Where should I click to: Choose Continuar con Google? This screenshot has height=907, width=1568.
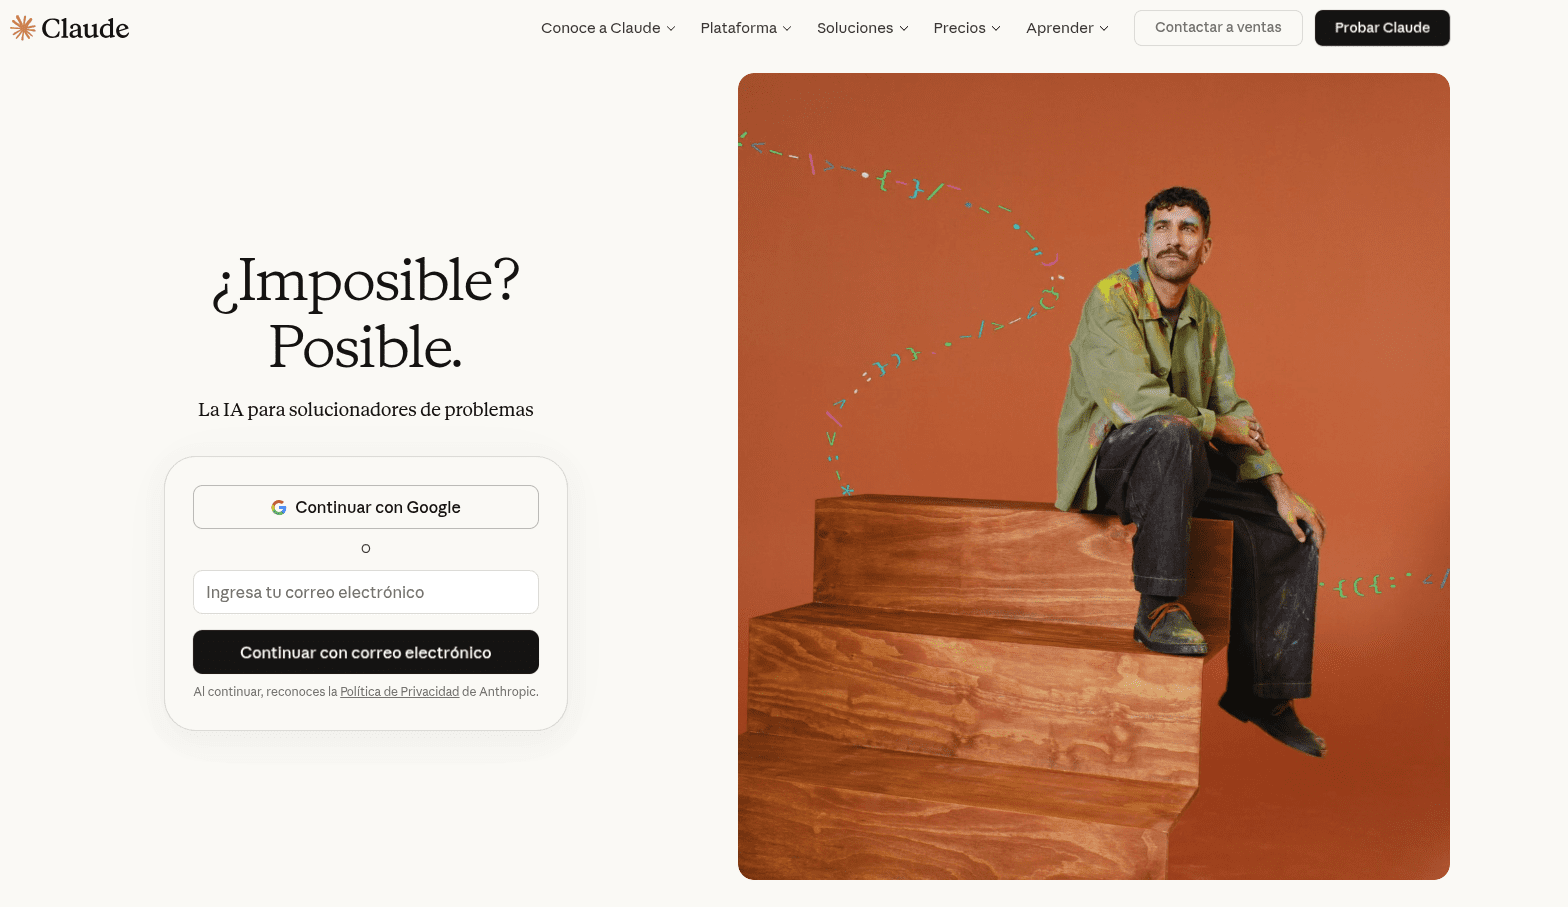[x=366, y=507]
